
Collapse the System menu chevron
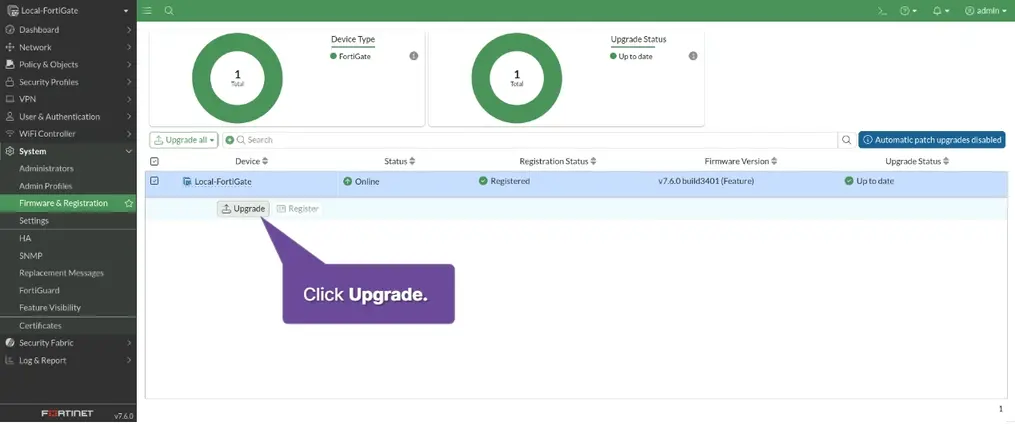pyautogui.click(x=129, y=151)
